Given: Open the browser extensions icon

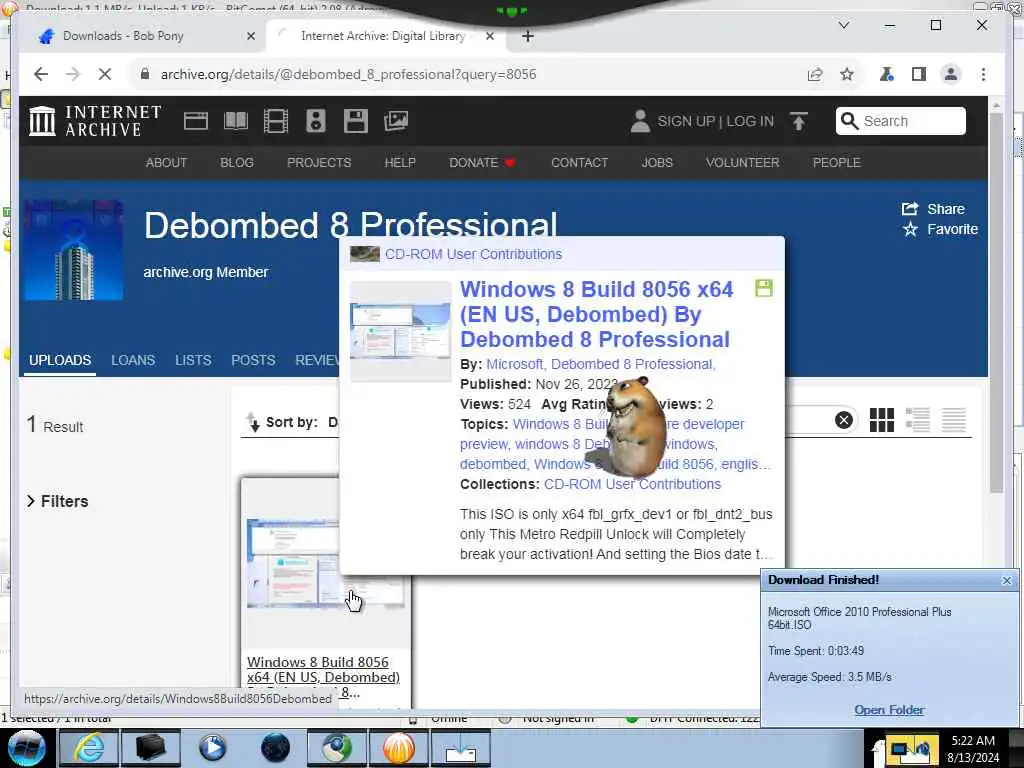Looking at the screenshot, I should click(886, 74).
